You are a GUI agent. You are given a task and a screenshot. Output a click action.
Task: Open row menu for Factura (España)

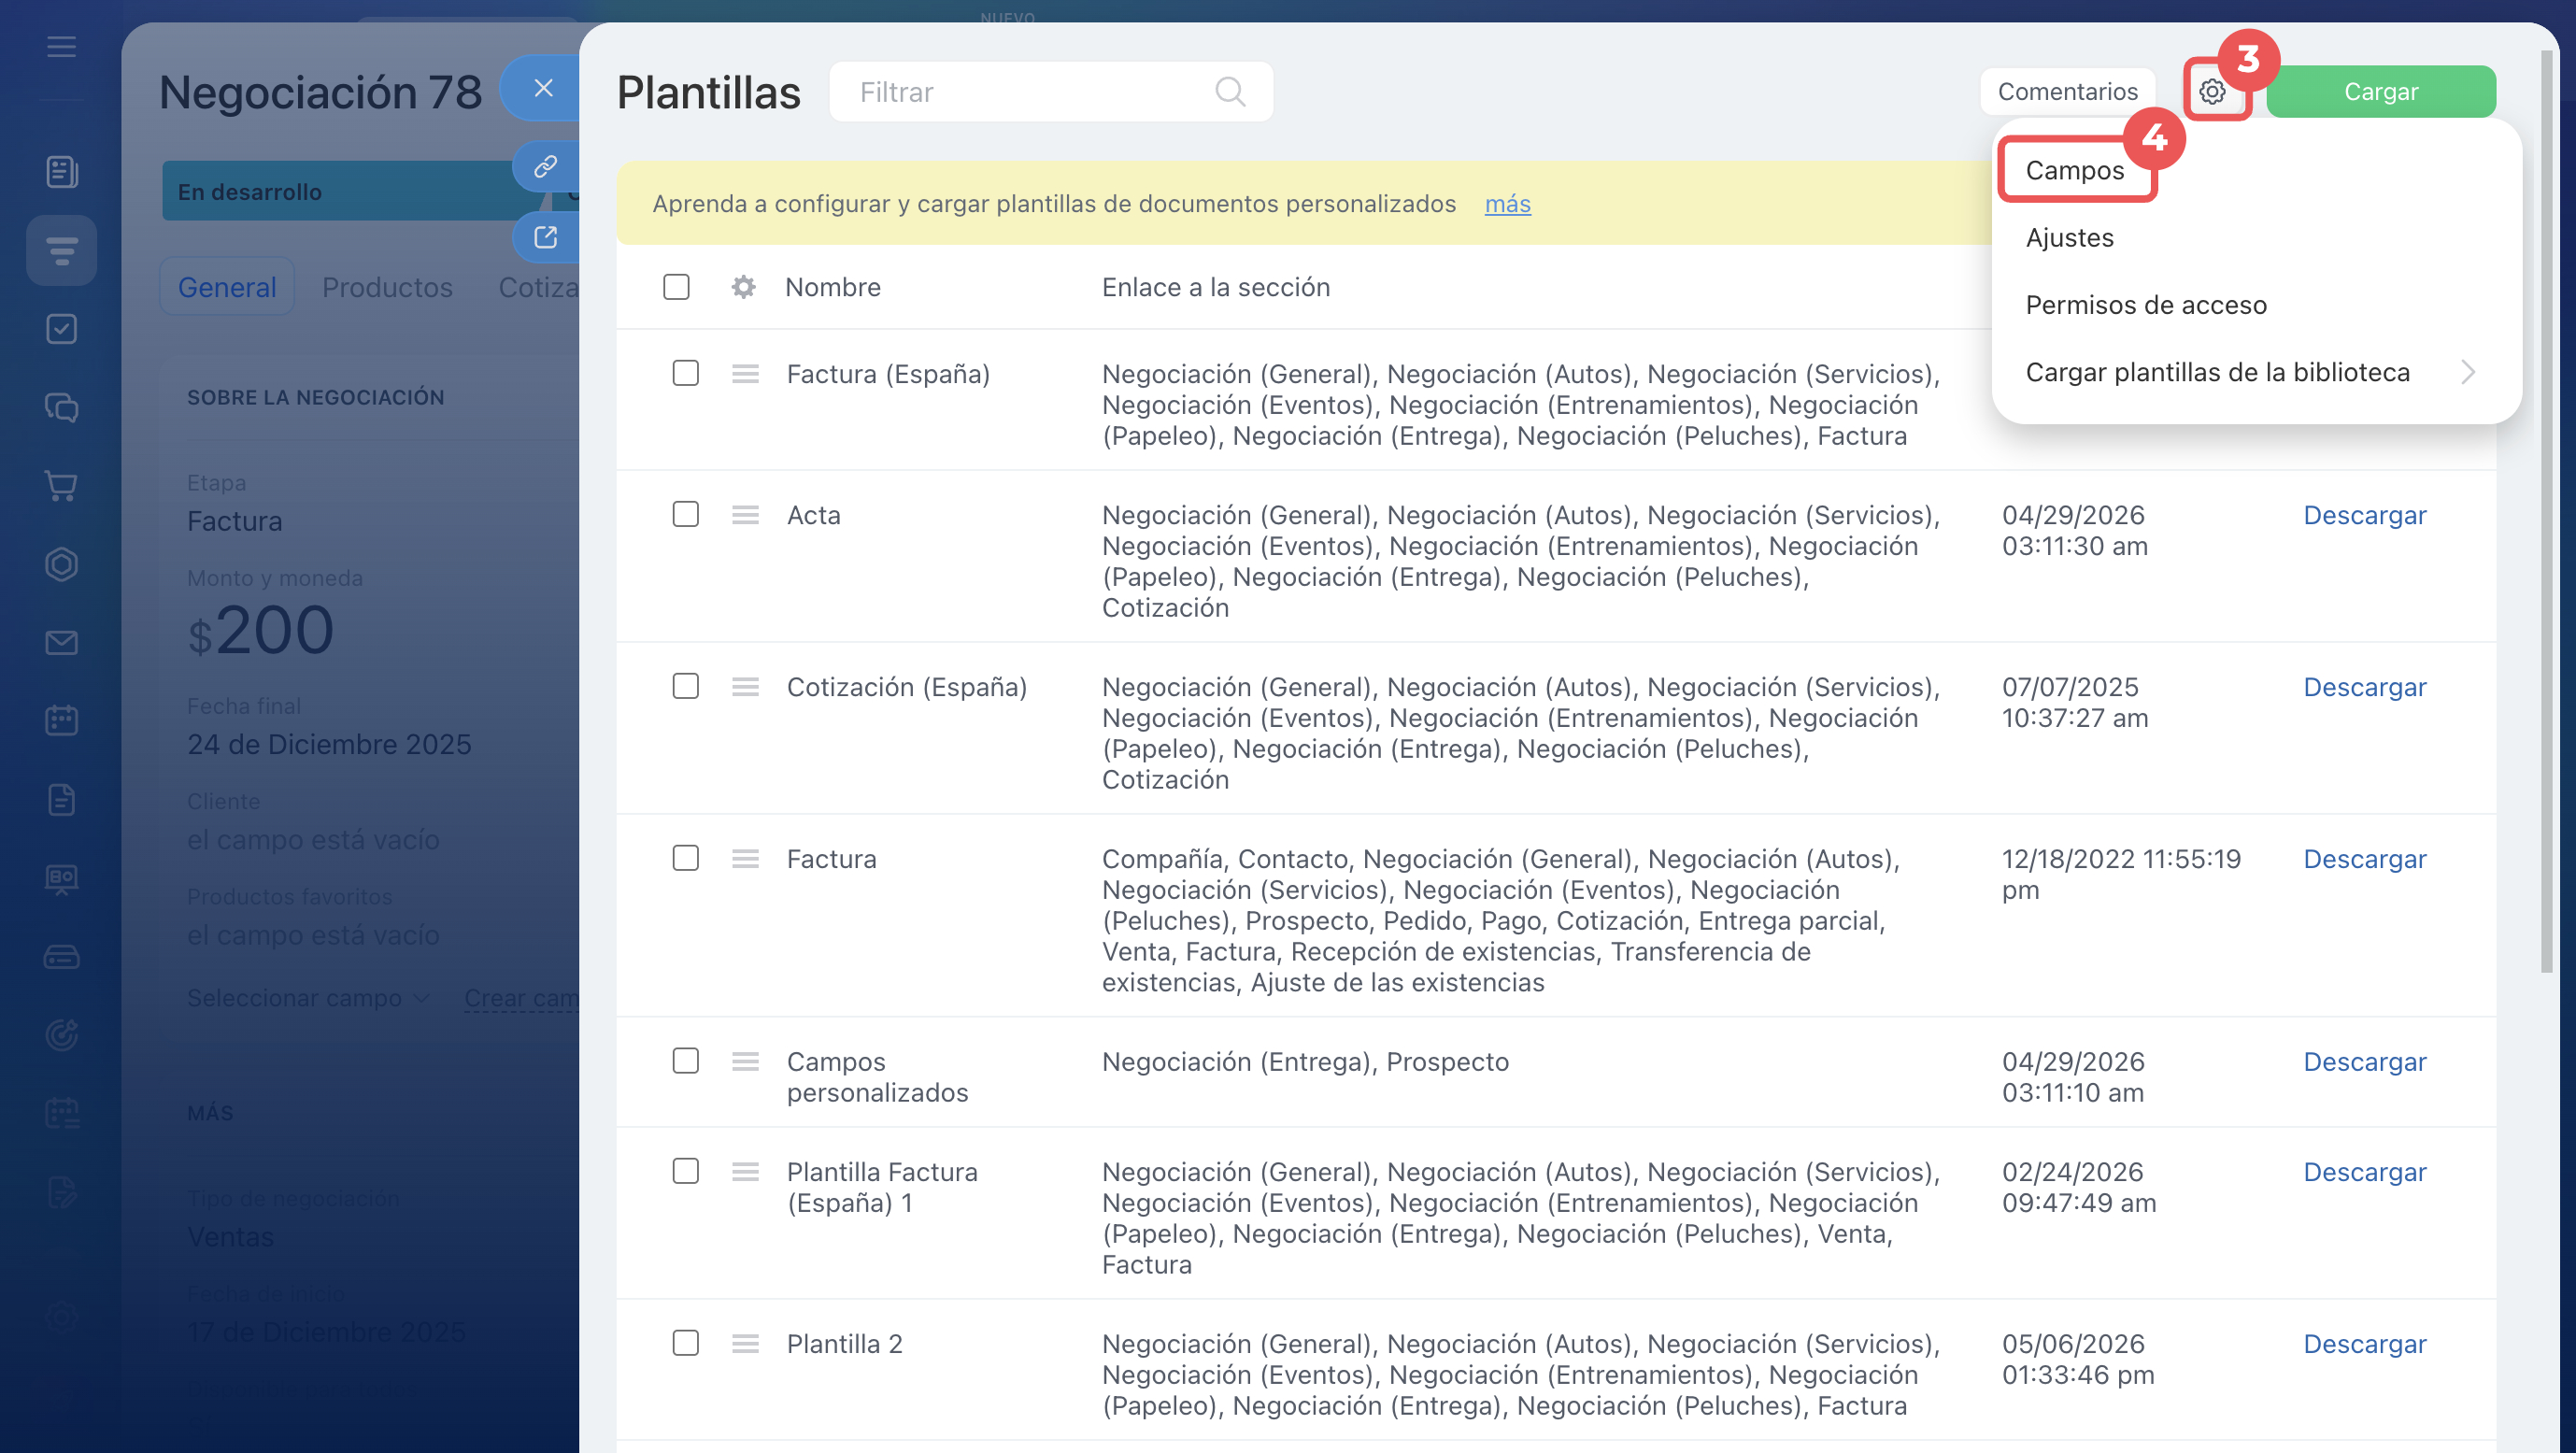[745, 374]
